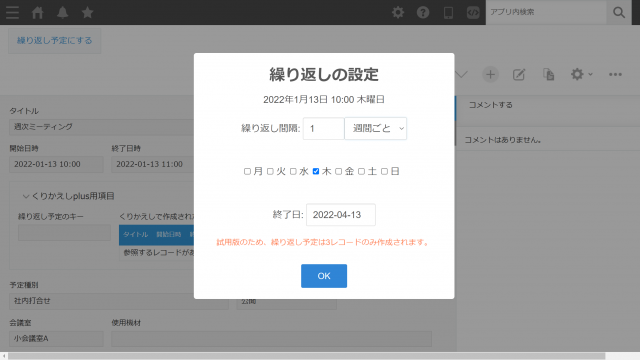Viewport: 640px width, 360px height.
Task: Check the 火 Tuesday checkbox
Action: coord(270,171)
